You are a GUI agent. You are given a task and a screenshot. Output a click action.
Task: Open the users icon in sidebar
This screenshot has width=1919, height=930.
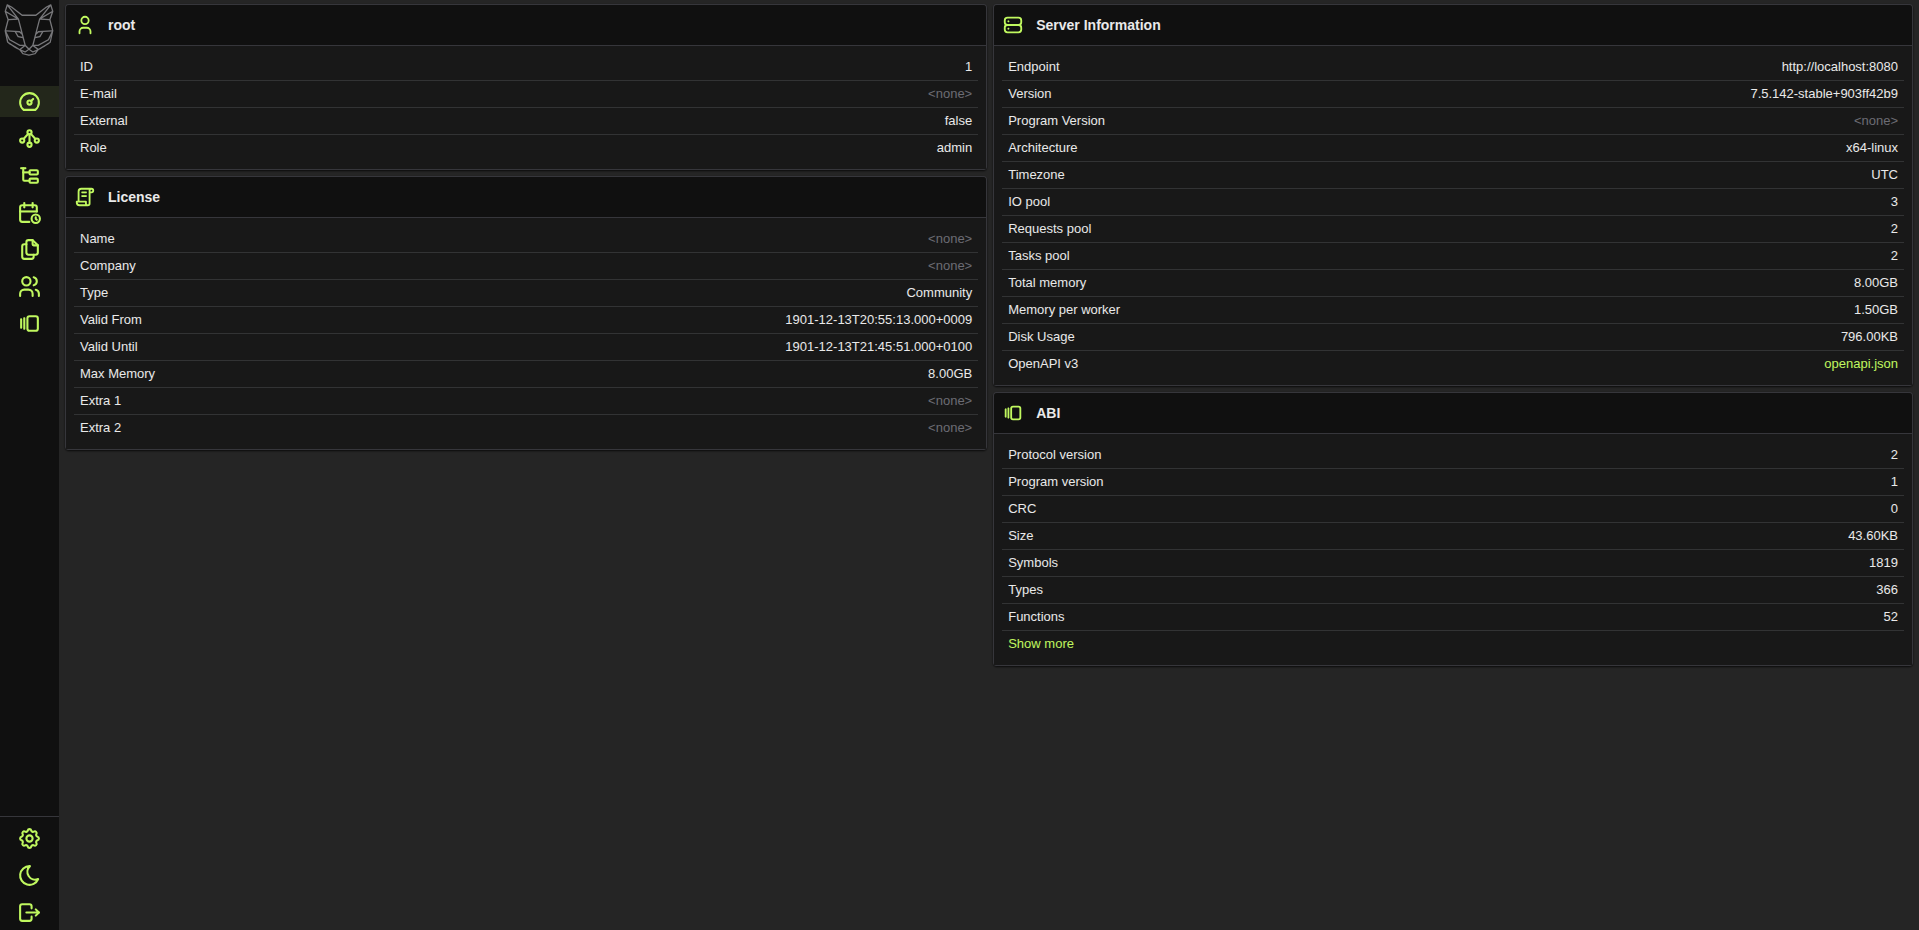[30, 287]
